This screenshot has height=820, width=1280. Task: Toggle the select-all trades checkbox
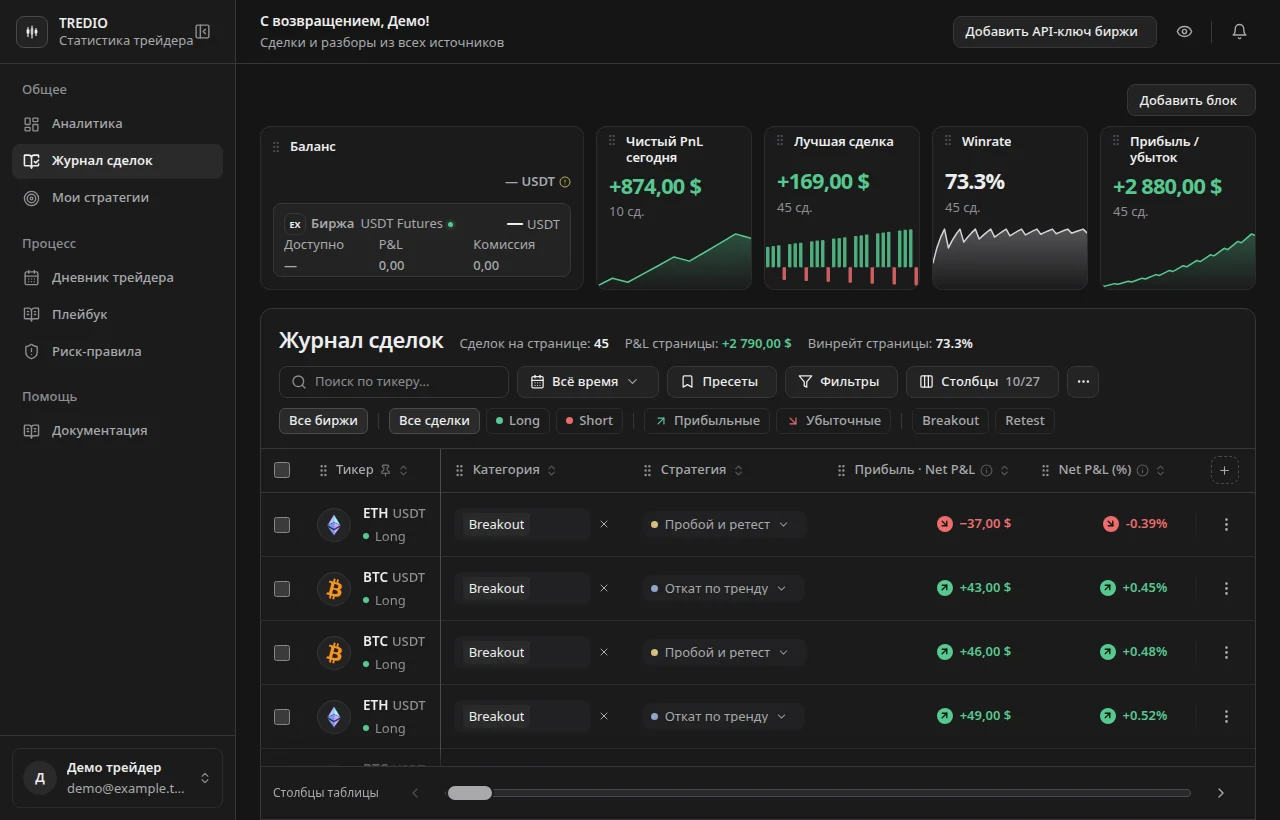point(282,470)
